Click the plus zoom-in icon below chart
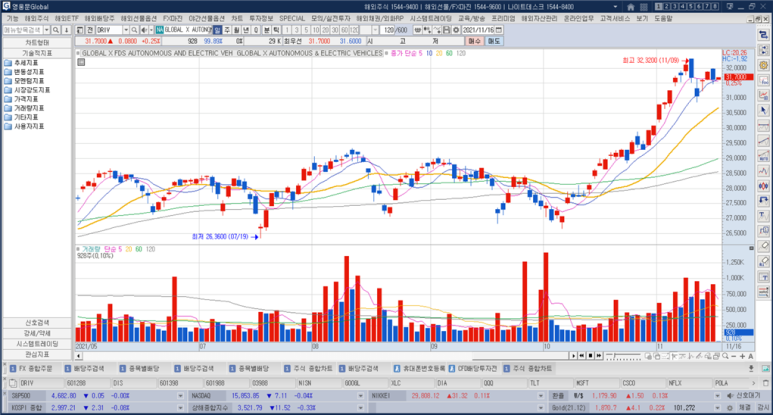The width and height of the screenshot is (773, 415). coord(742,356)
